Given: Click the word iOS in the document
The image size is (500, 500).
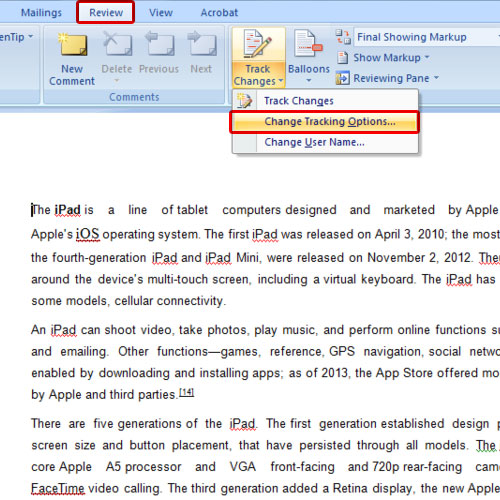Looking at the screenshot, I should point(88,234).
